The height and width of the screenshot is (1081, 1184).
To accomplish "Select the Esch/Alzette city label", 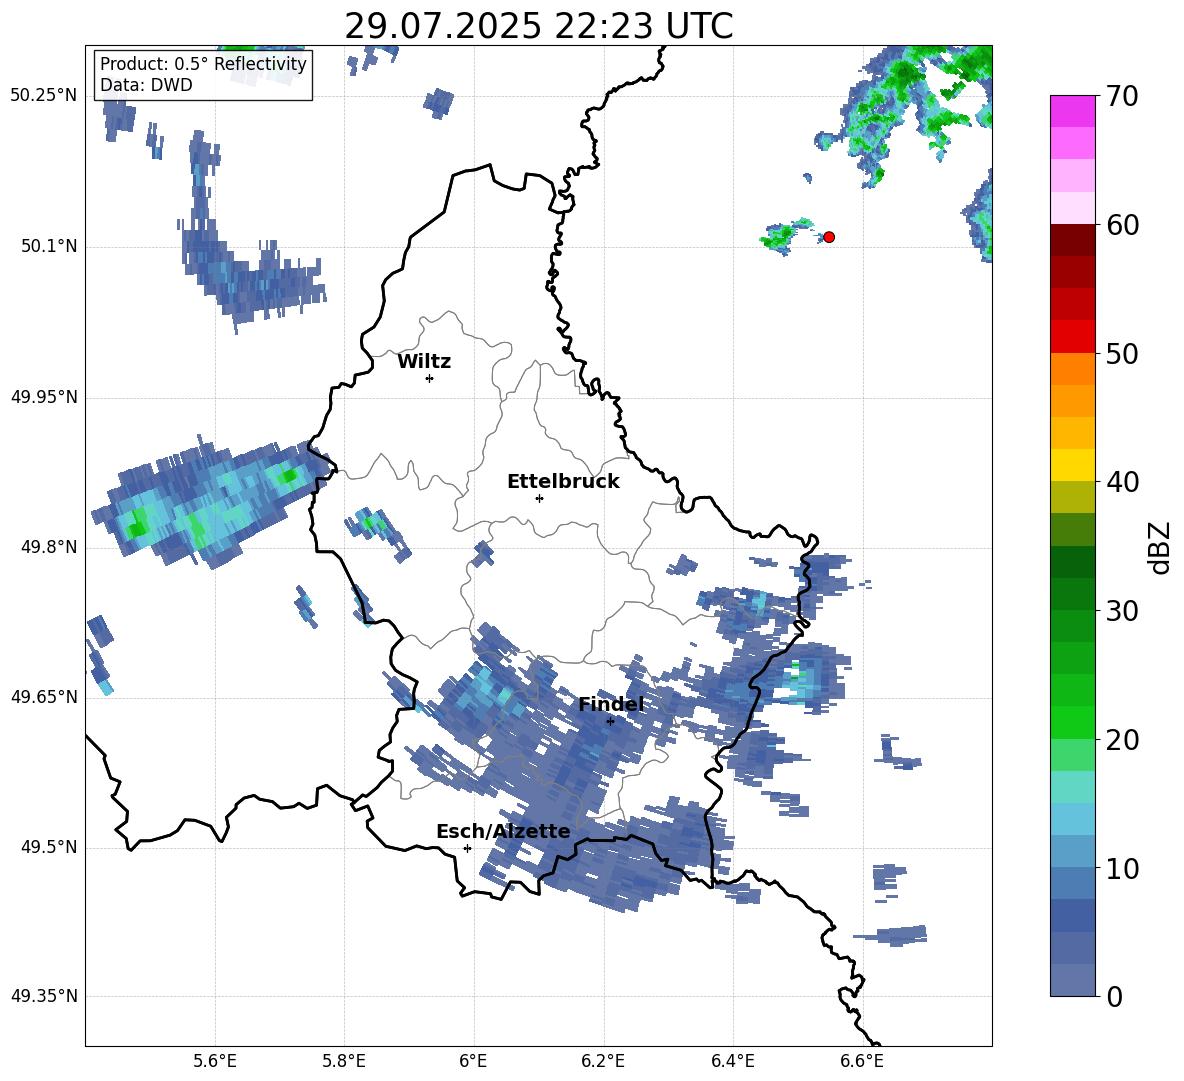I will pyautogui.click(x=503, y=831).
